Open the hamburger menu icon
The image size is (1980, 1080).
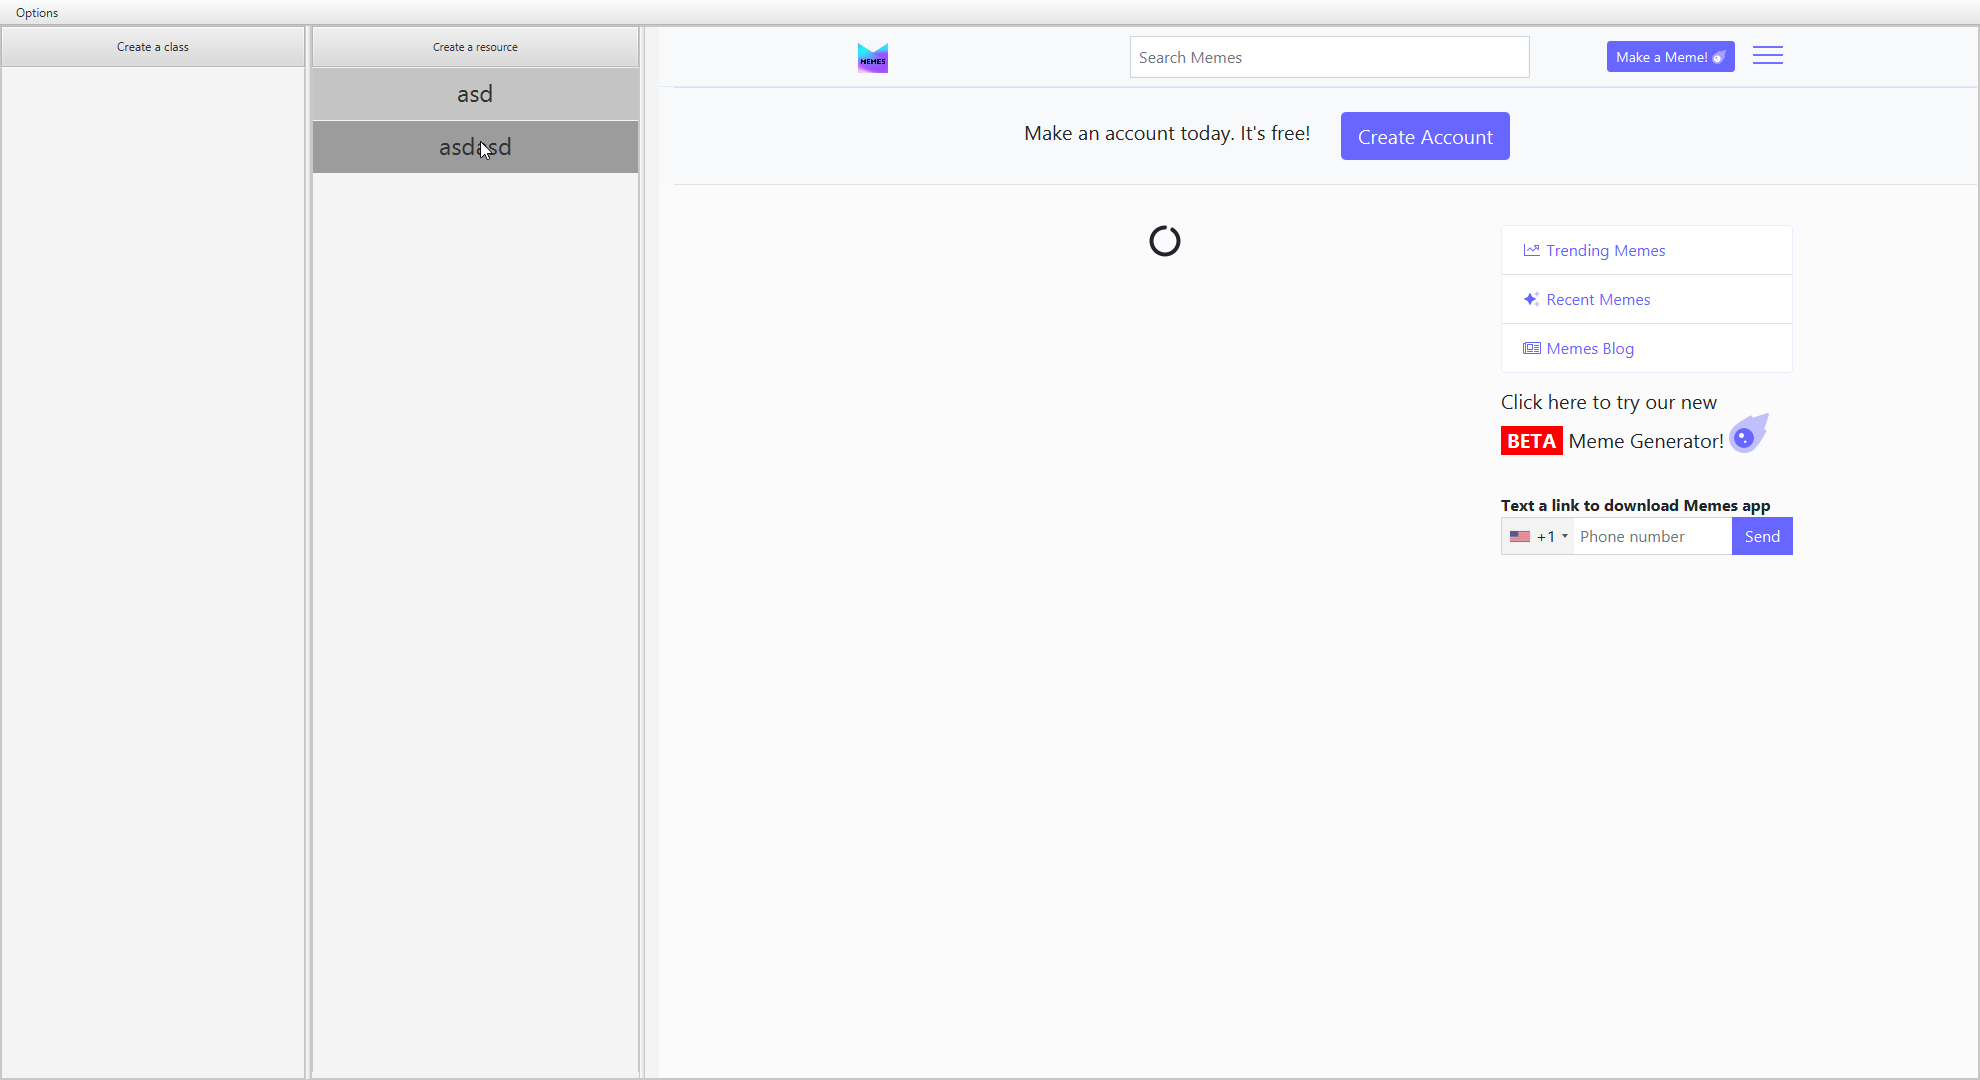pos(1767,56)
